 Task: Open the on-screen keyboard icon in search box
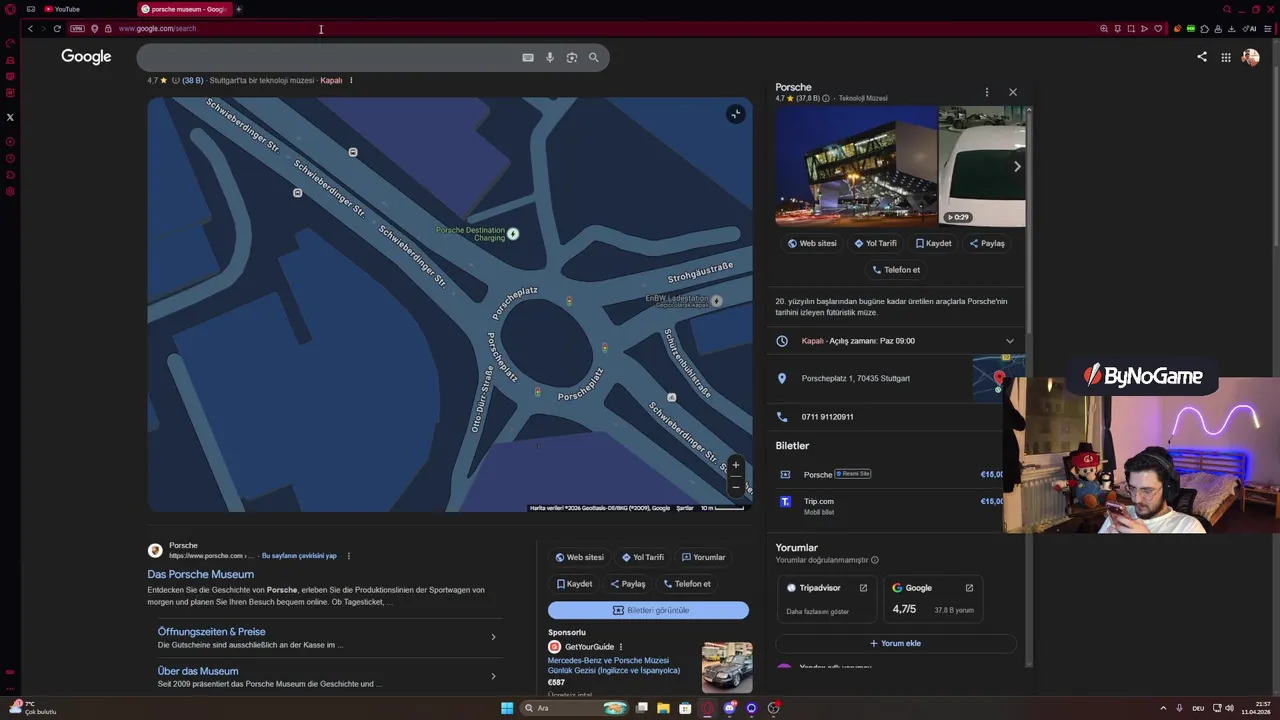pyautogui.click(x=528, y=58)
